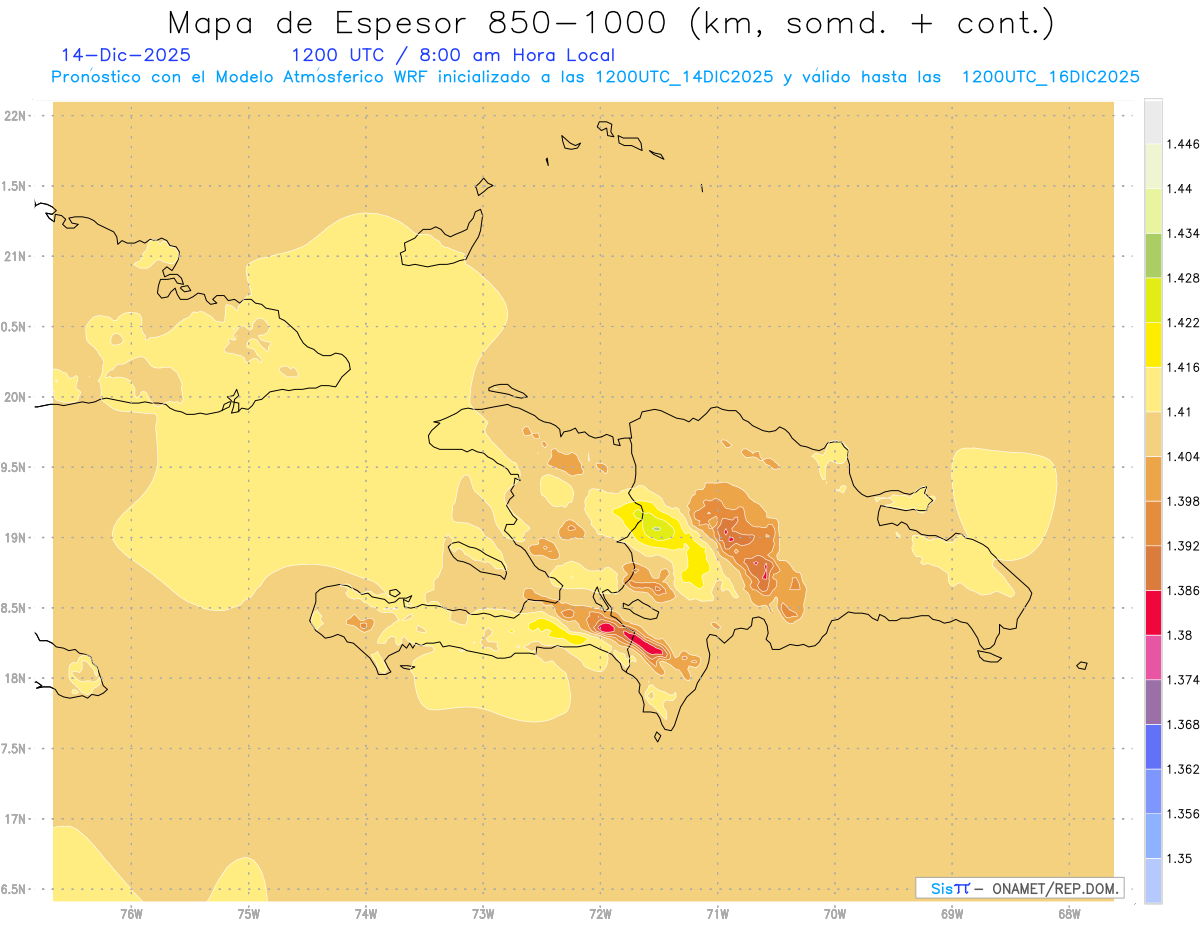Click the '75W' longitude label
The image size is (1200, 927).
pos(249,913)
